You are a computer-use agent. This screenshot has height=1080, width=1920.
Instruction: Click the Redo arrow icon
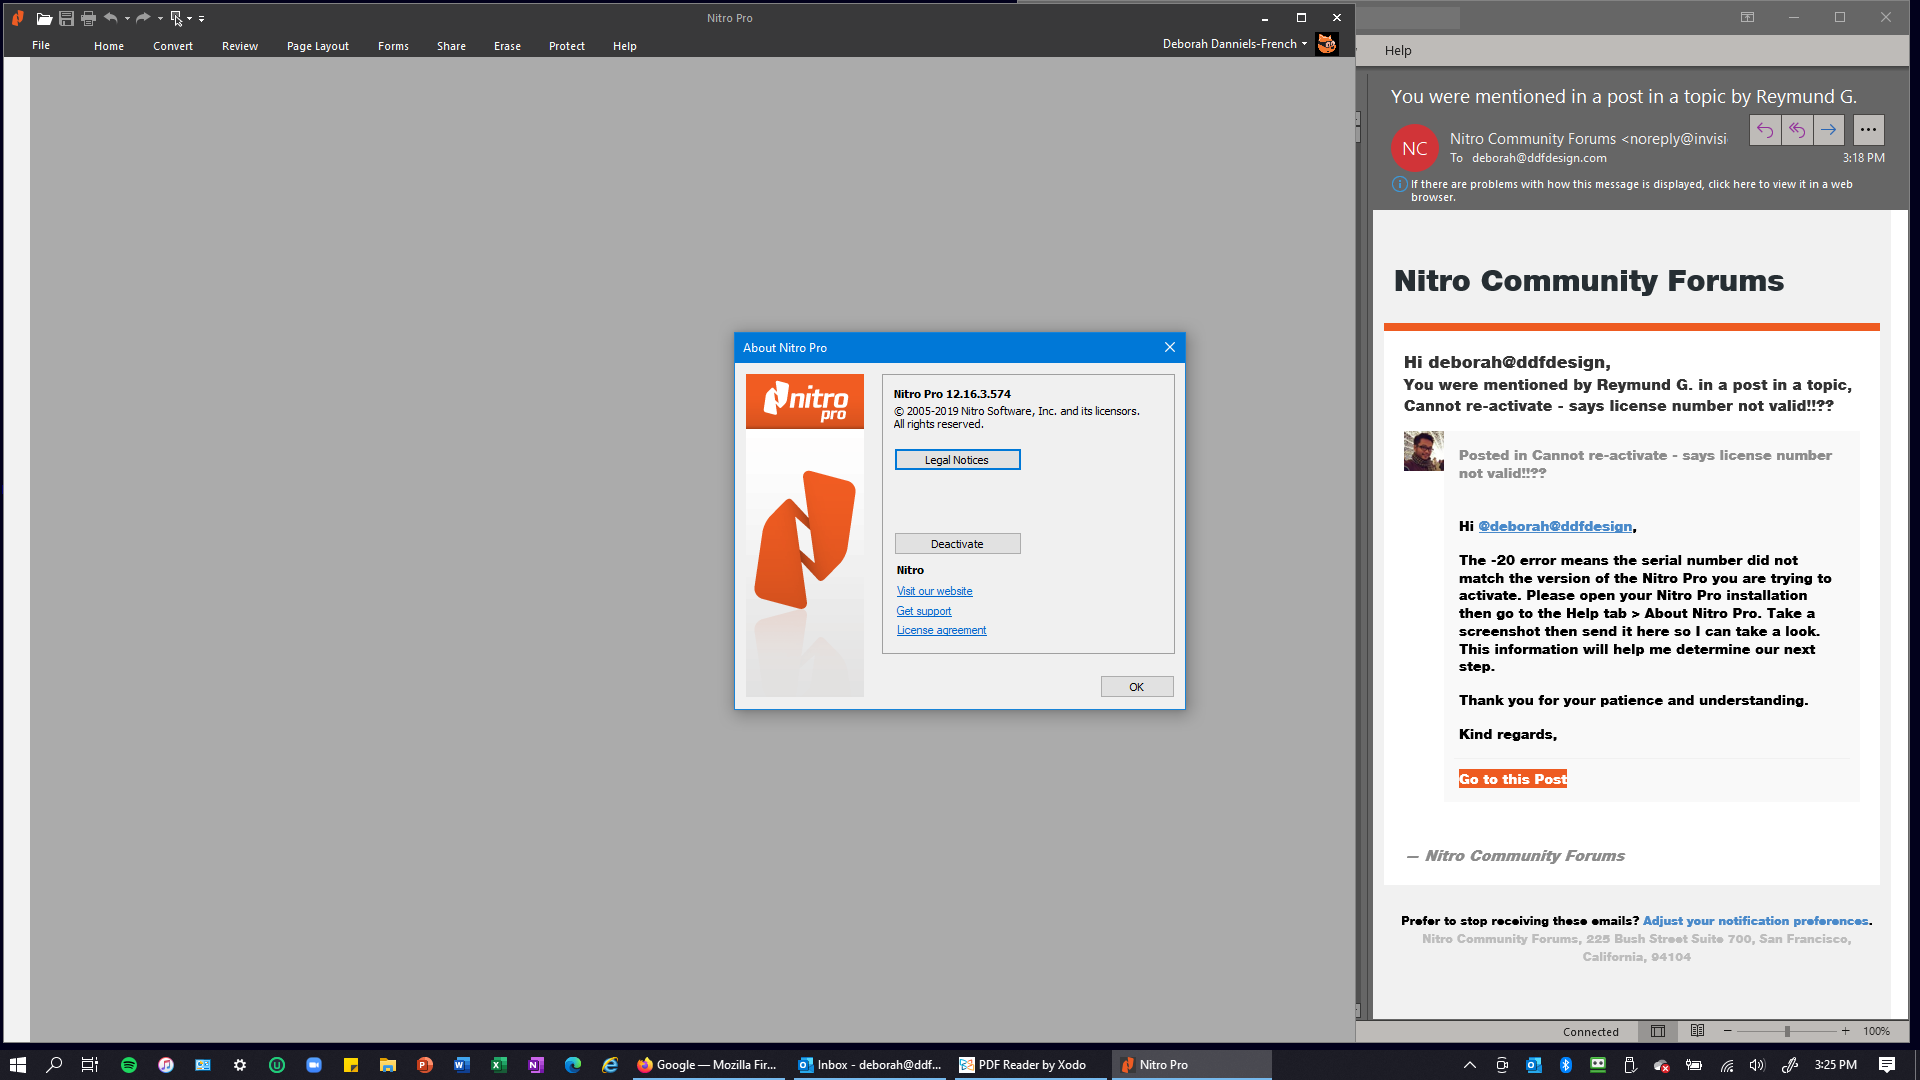(x=143, y=18)
